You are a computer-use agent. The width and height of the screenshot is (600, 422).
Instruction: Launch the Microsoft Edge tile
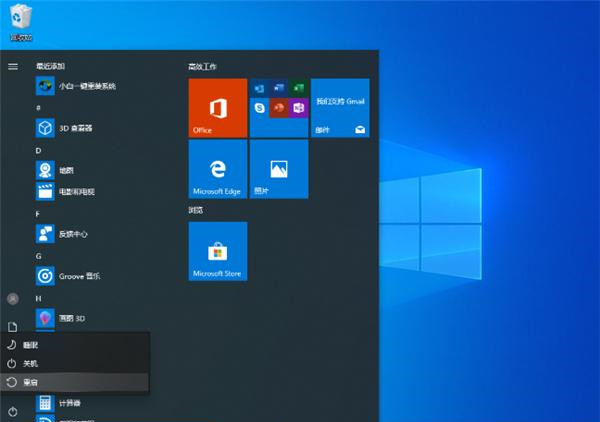(x=218, y=169)
